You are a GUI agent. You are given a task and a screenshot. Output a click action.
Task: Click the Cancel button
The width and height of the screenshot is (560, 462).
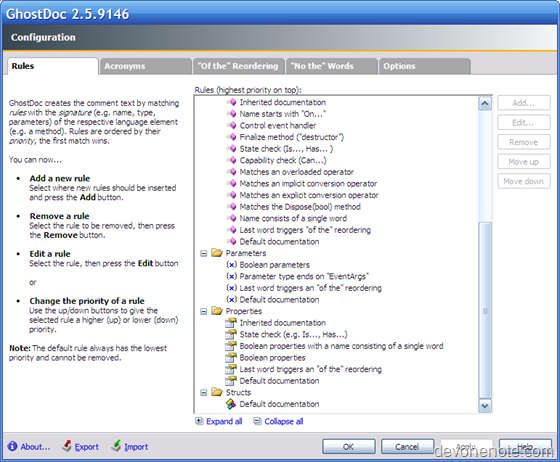[407, 447]
